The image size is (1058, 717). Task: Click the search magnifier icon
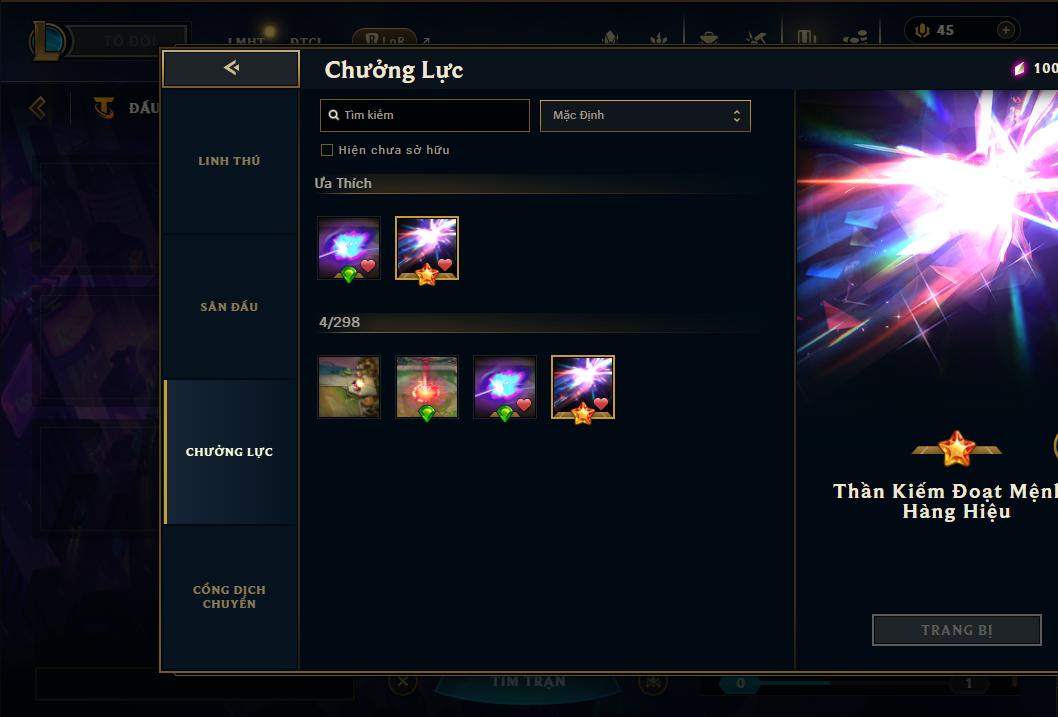tap(333, 115)
